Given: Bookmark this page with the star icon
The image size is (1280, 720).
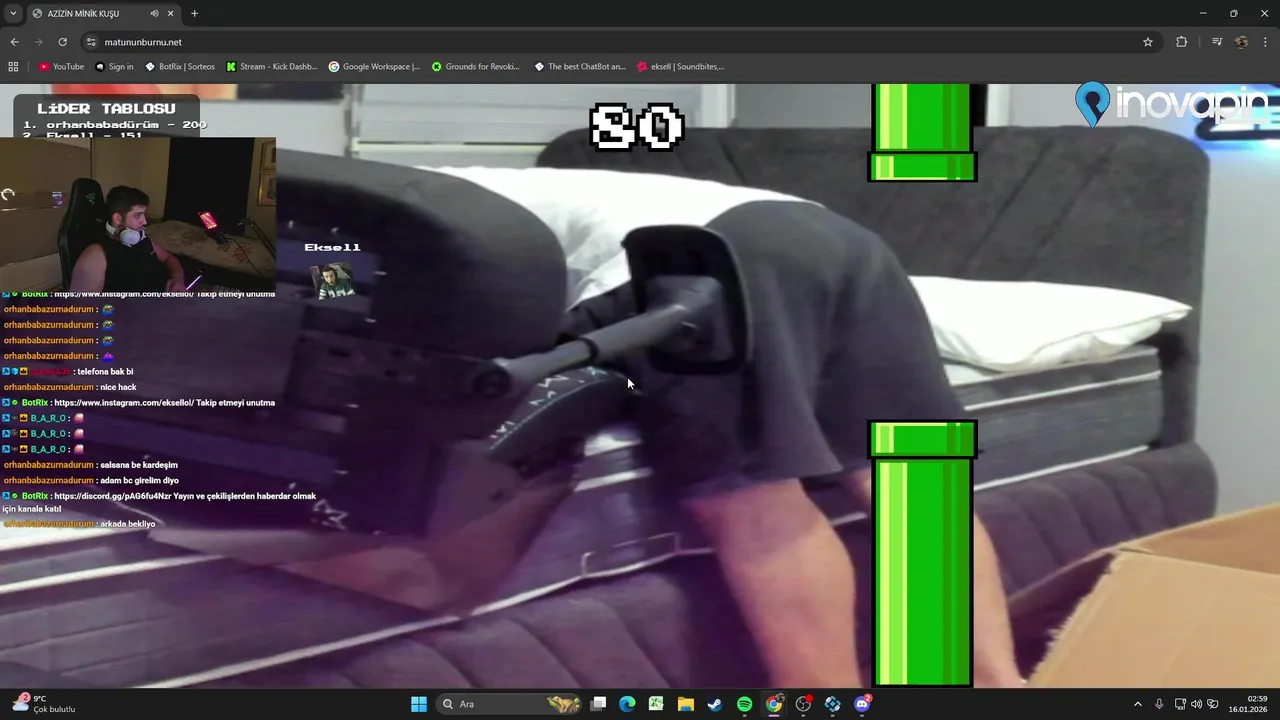Looking at the screenshot, I should pyautogui.click(x=1148, y=42).
